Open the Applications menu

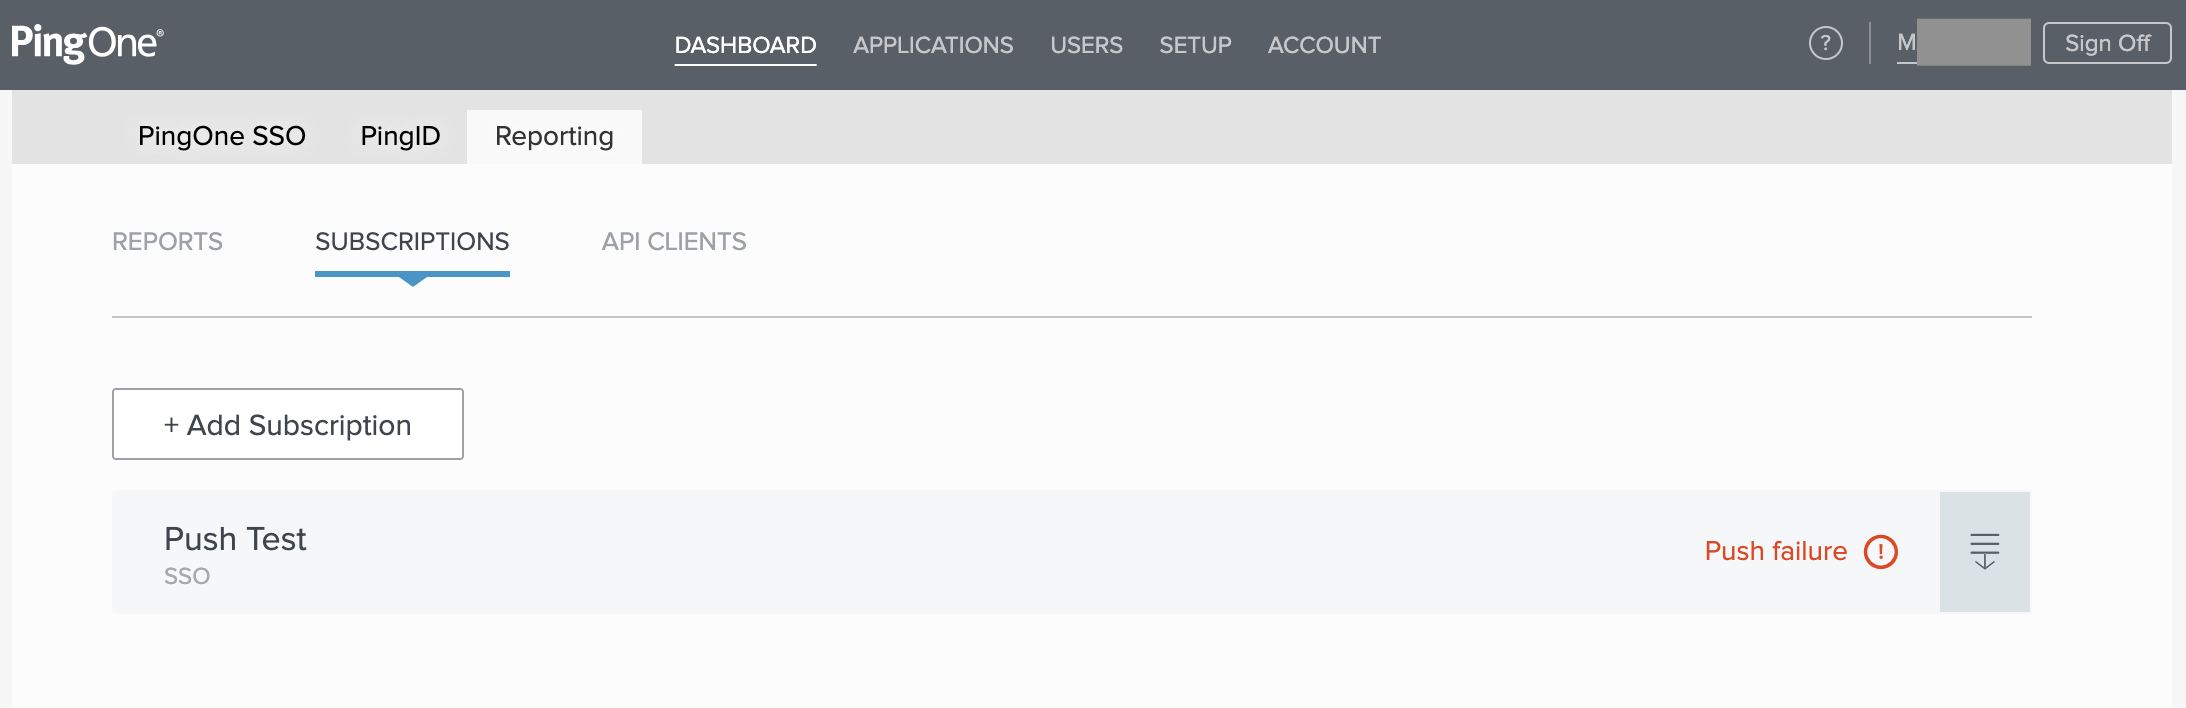pos(933,45)
